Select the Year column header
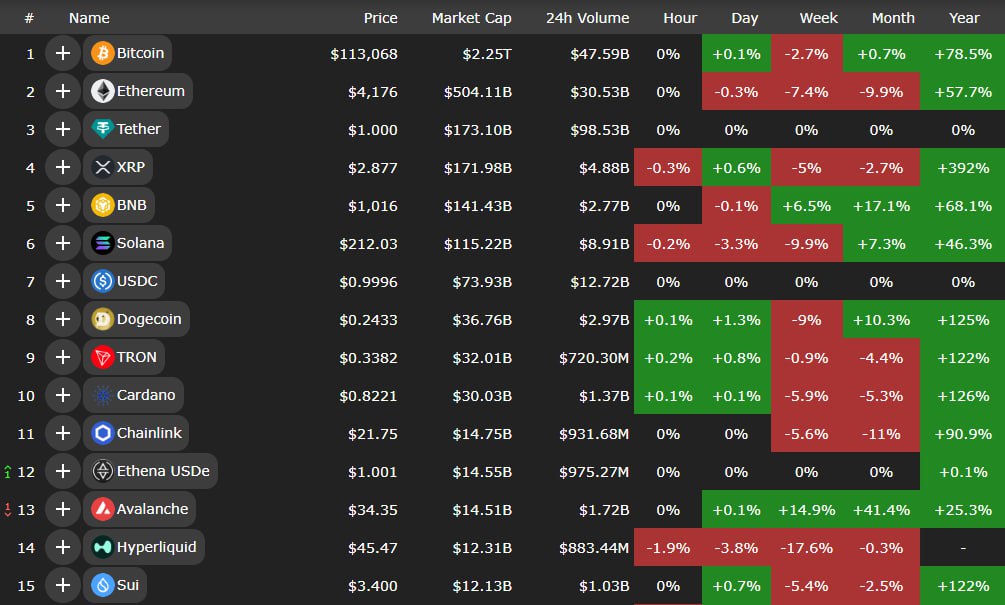 [x=964, y=18]
